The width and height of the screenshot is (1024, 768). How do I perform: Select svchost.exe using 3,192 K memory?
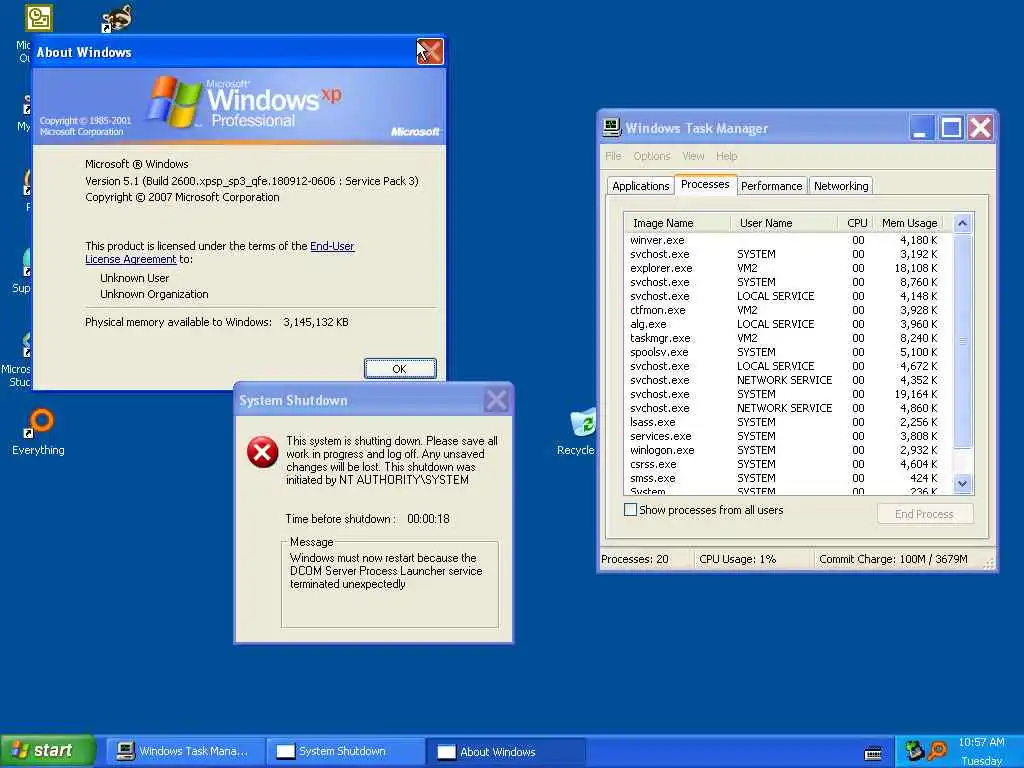click(x=788, y=255)
